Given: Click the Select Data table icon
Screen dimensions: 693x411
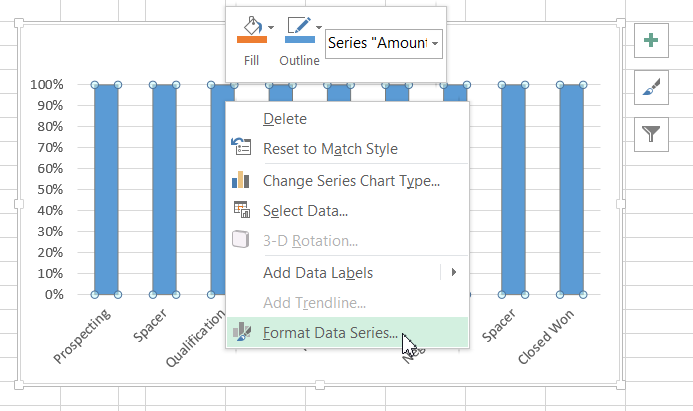Looking at the screenshot, I should point(241,210).
